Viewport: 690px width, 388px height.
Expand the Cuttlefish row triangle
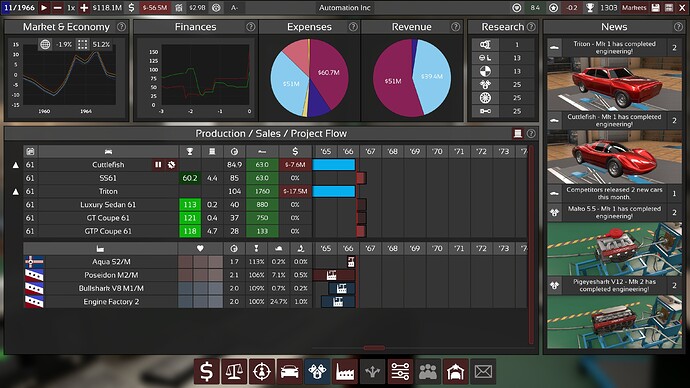tap(15, 165)
